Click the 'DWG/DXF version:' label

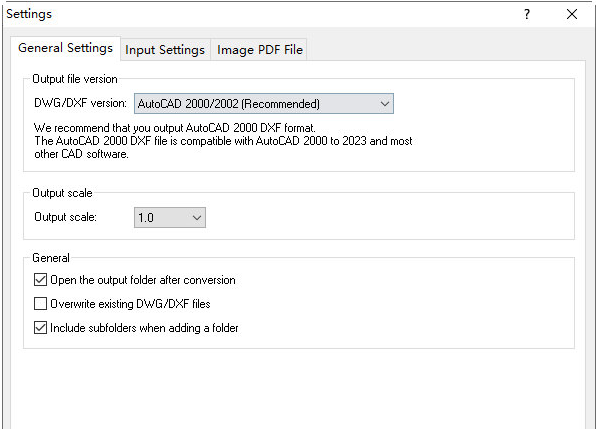[80, 103]
